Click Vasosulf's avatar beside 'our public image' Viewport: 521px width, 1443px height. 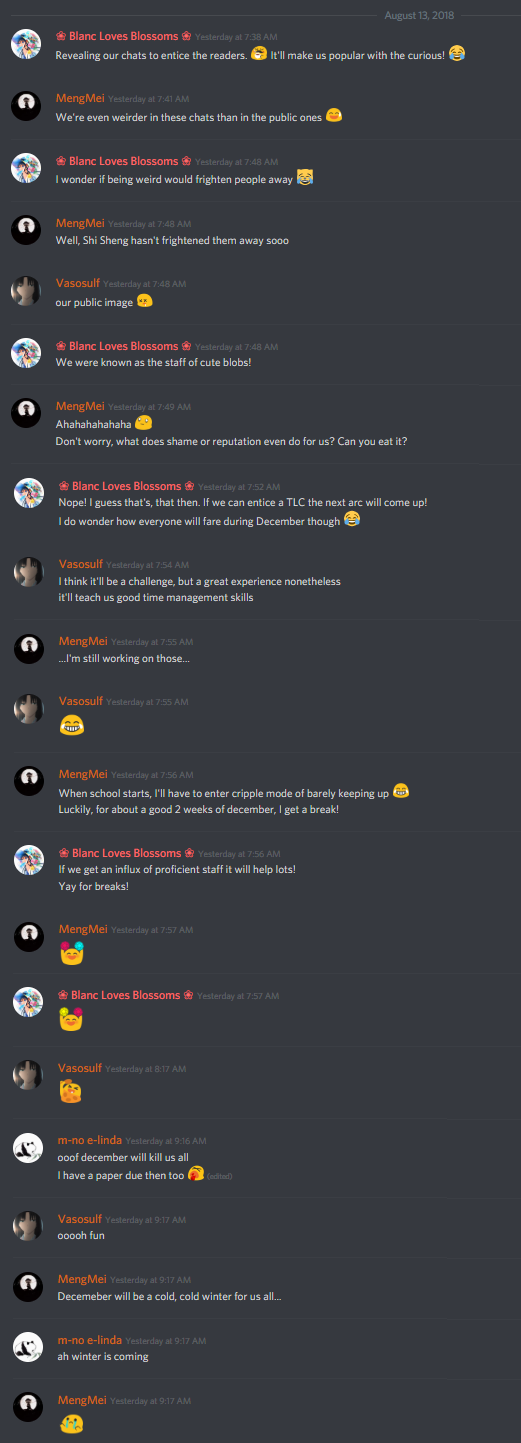25,292
